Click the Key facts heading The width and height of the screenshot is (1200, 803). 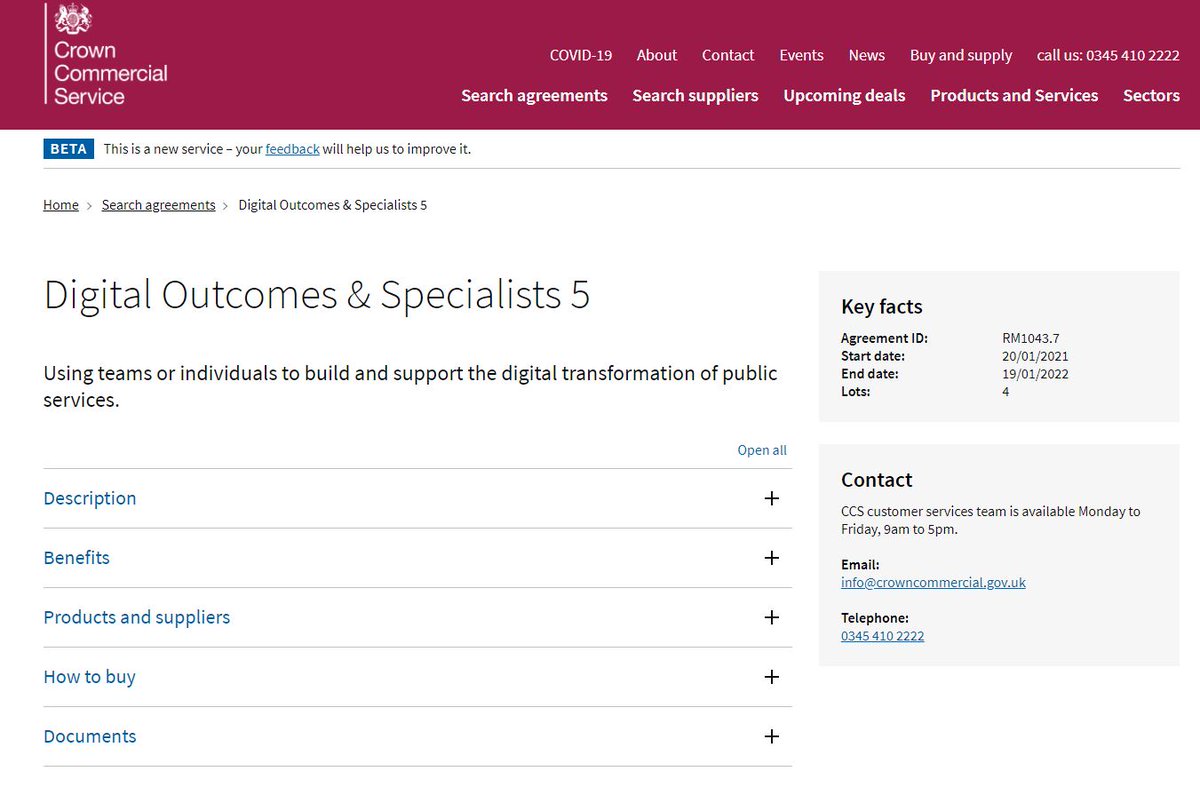[882, 307]
